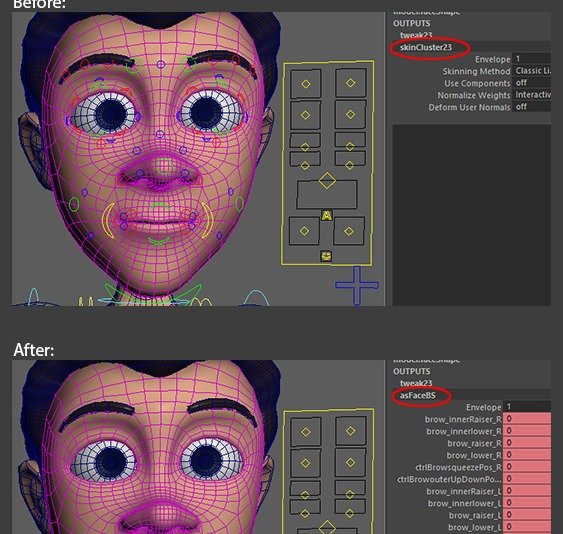Select the large center diamond control in Before panel
The image size is (563, 534).
coord(327,181)
